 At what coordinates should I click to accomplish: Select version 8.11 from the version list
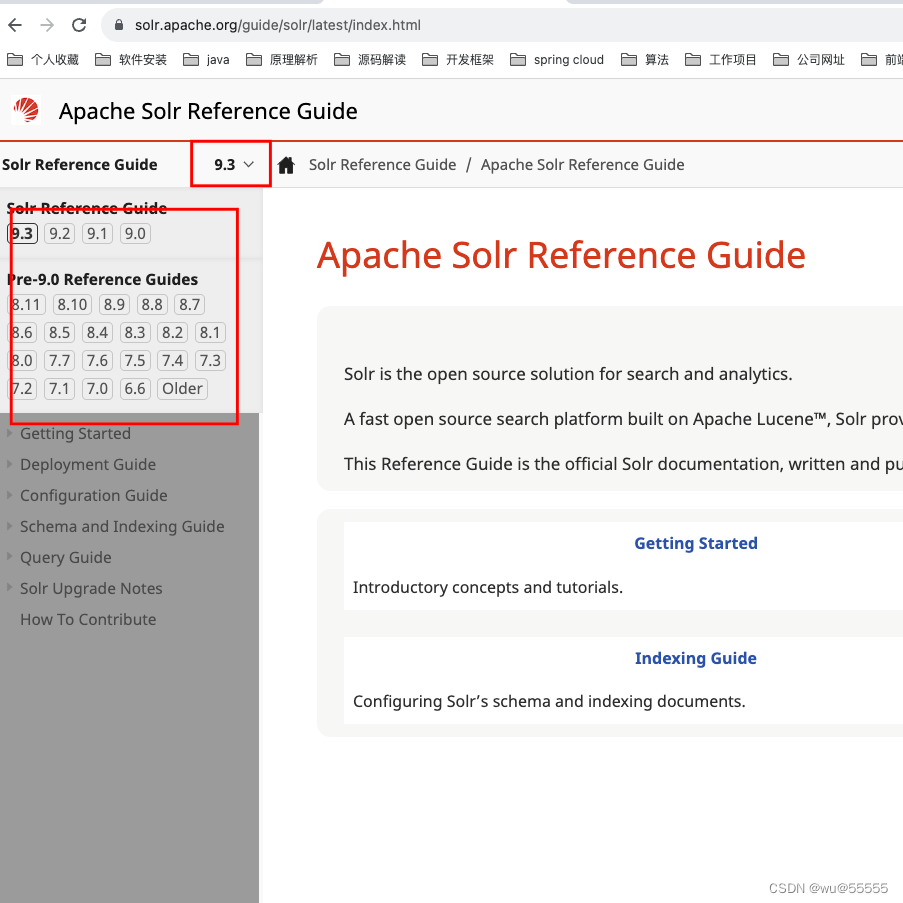(x=26, y=304)
